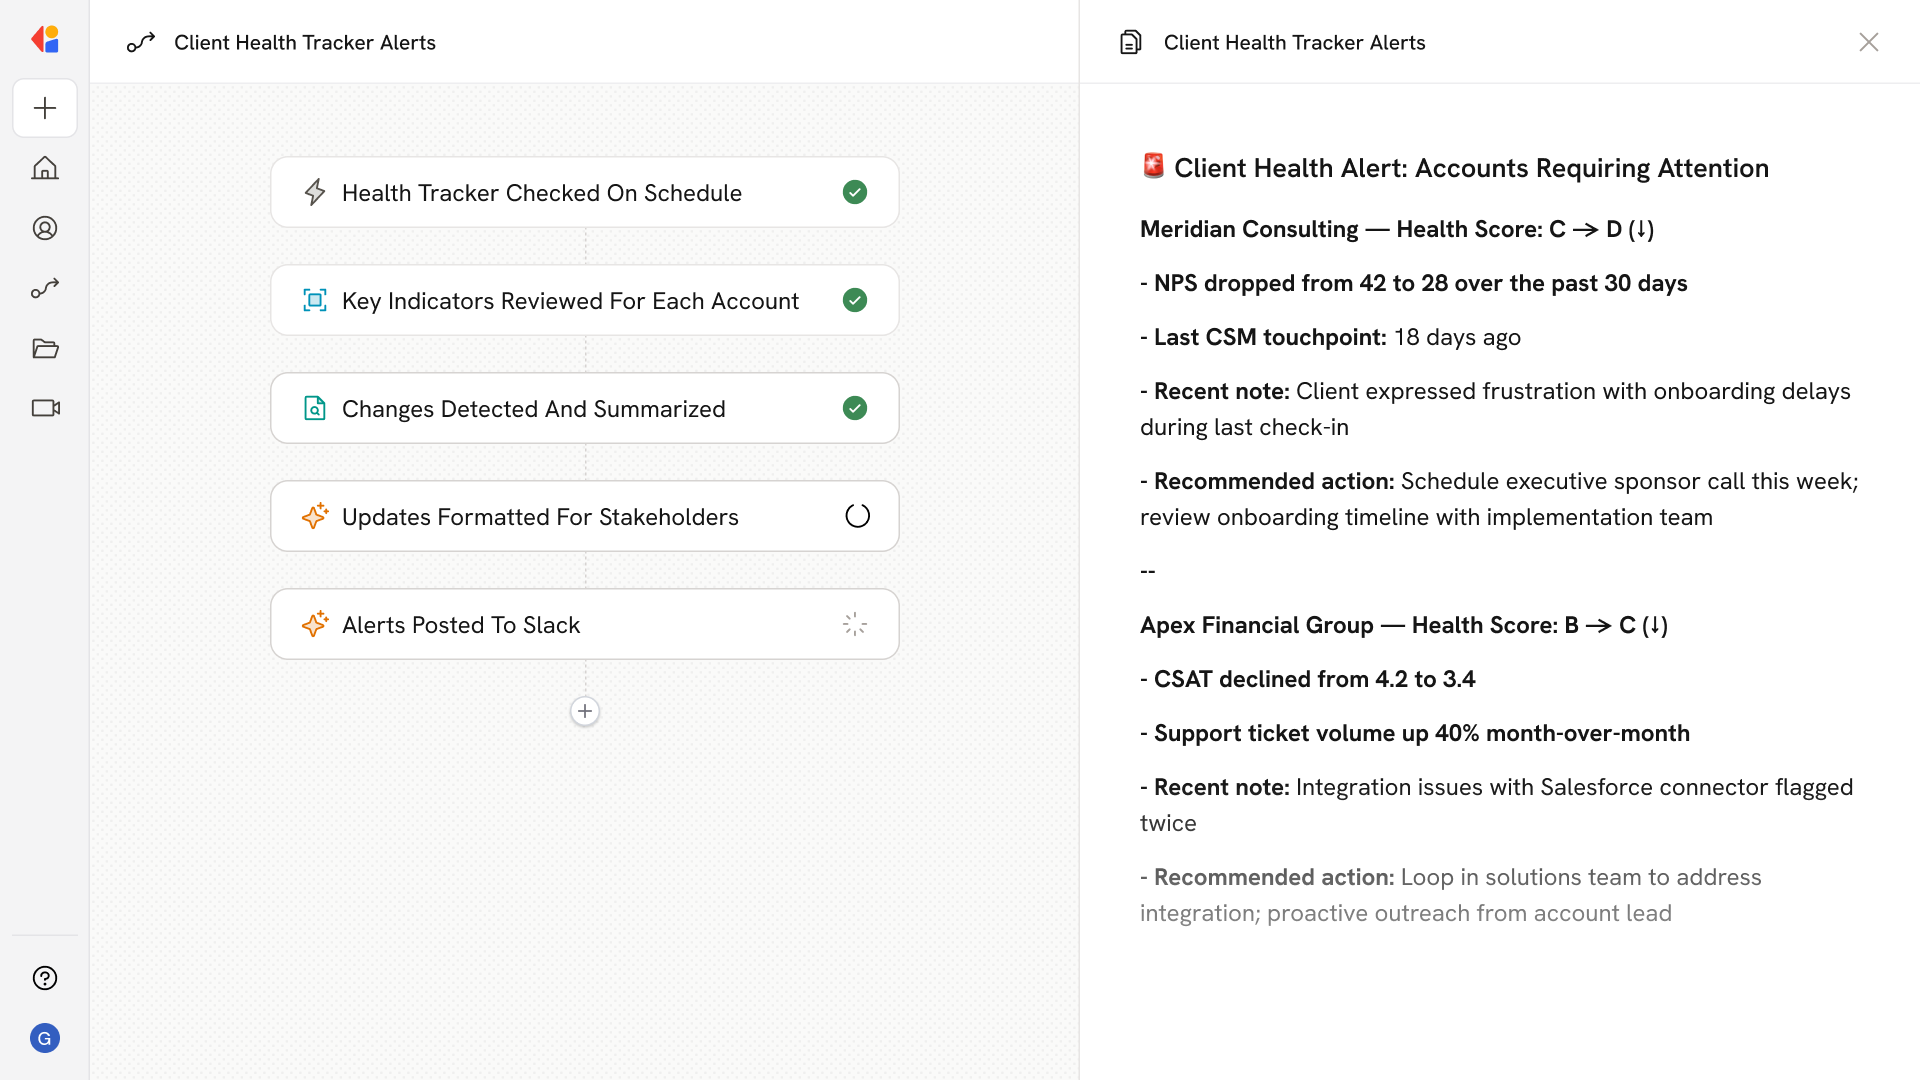Click the app logo at the top left
This screenshot has height=1080, width=1920.
[x=45, y=39]
